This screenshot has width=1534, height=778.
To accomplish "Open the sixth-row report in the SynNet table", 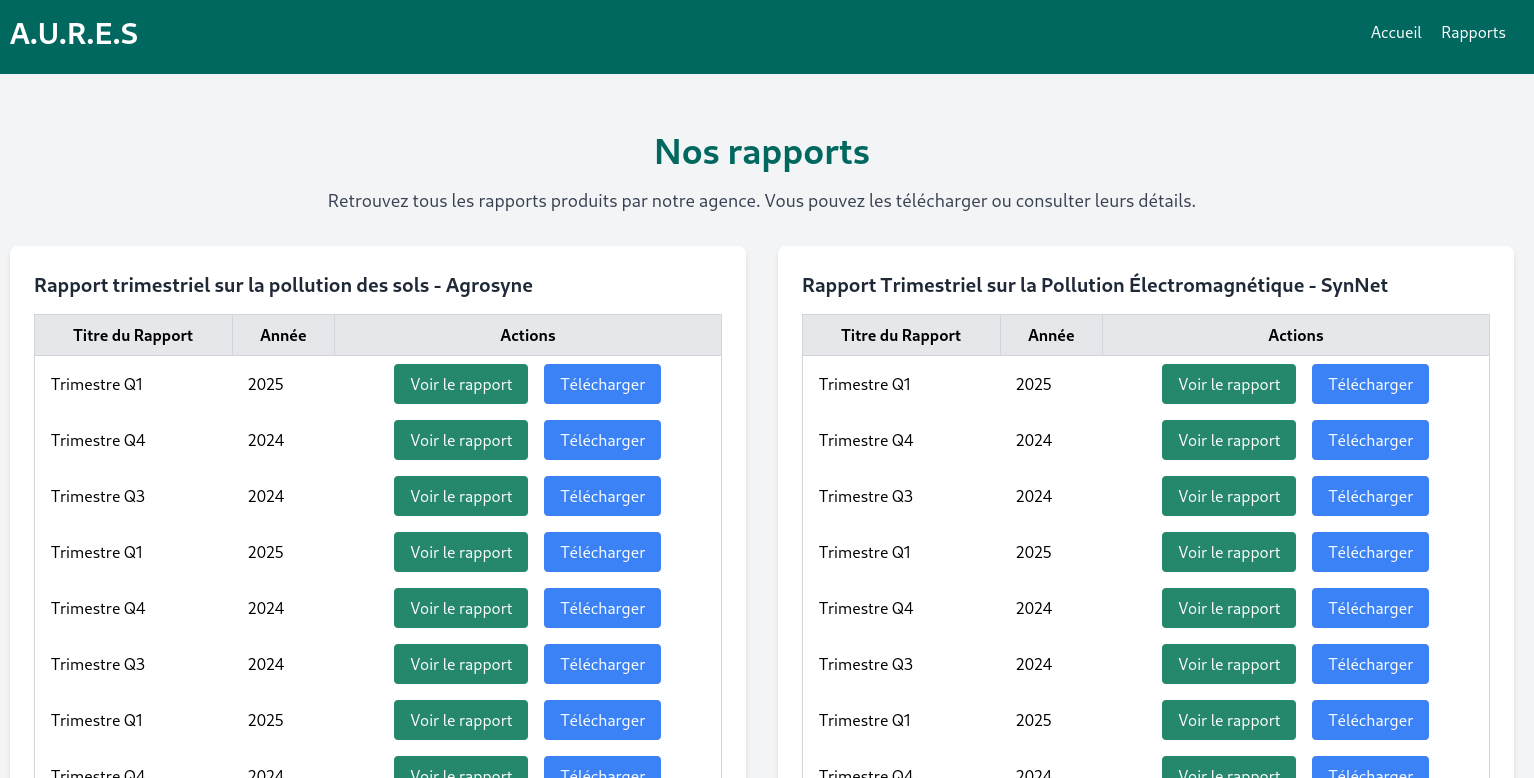I will [1228, 664].
